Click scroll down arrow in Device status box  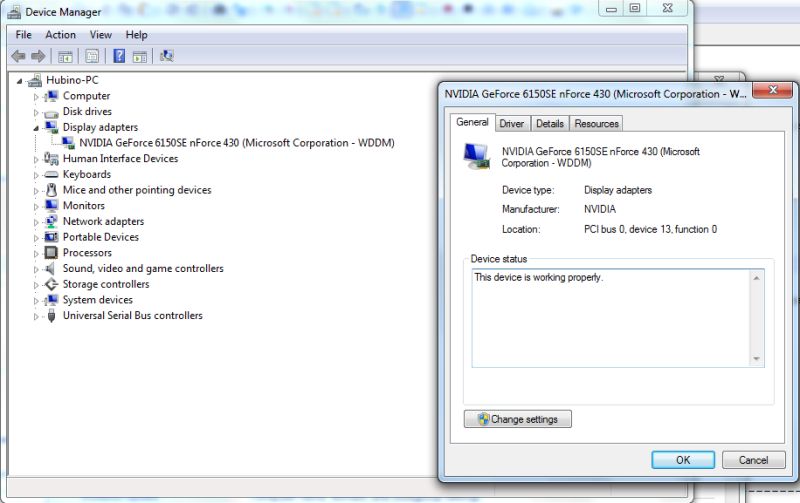pos(756,359)
